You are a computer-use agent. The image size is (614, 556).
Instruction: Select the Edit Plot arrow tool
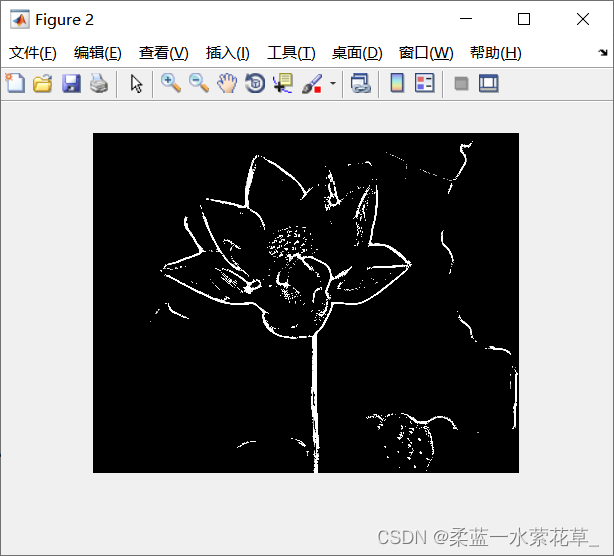(x=136, y=83)
